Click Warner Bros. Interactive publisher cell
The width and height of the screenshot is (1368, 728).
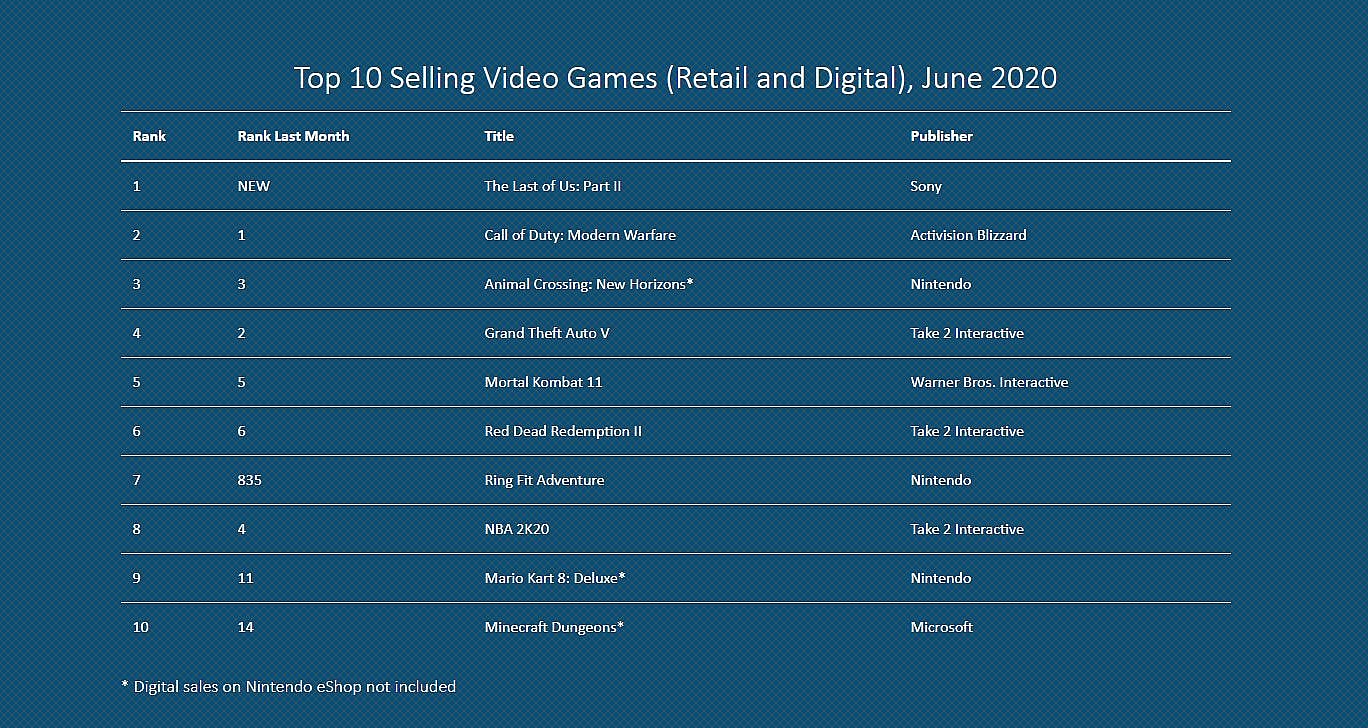coord(989,382)
